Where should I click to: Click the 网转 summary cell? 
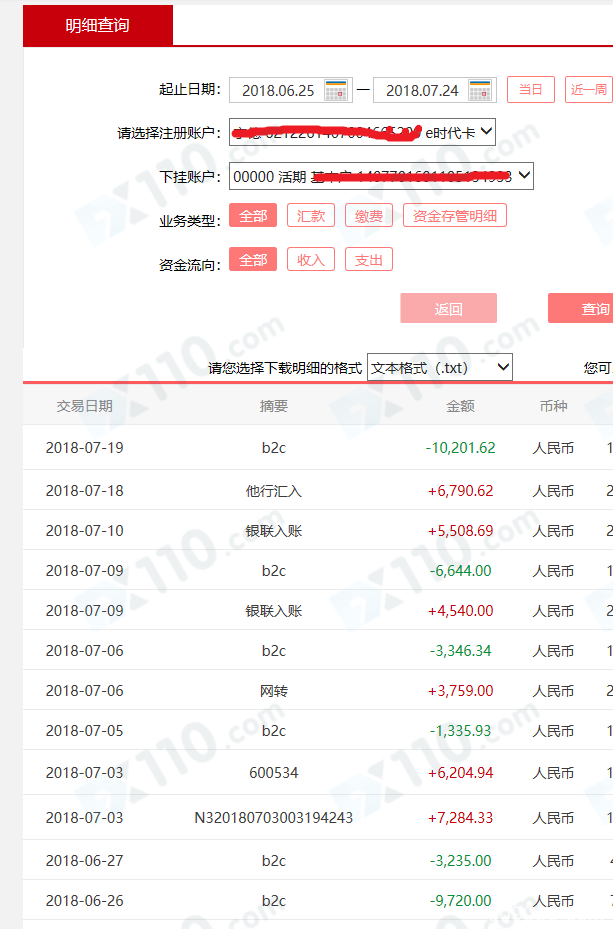tap(274, 691)
